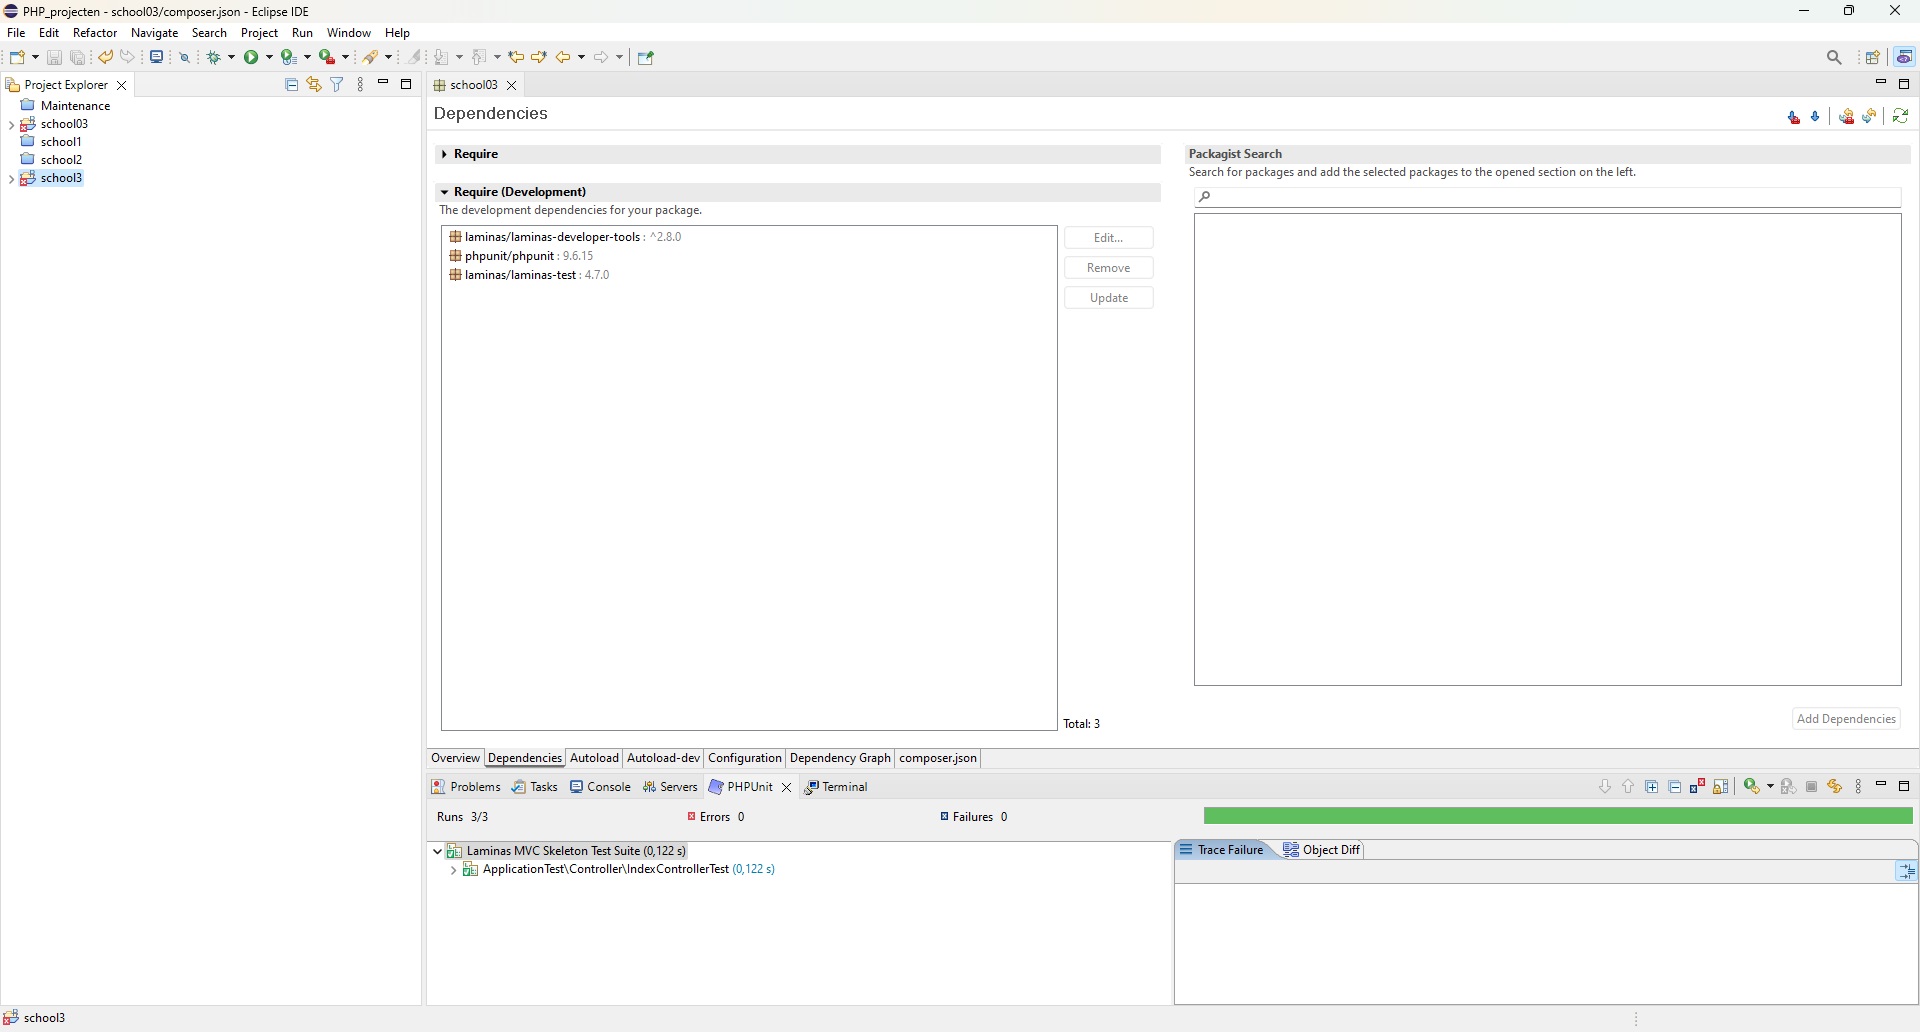Viewport: 1920px width, 1032px height.
Task: Click the Composer Update arrows icon
Action: [x=1871, y=117]
